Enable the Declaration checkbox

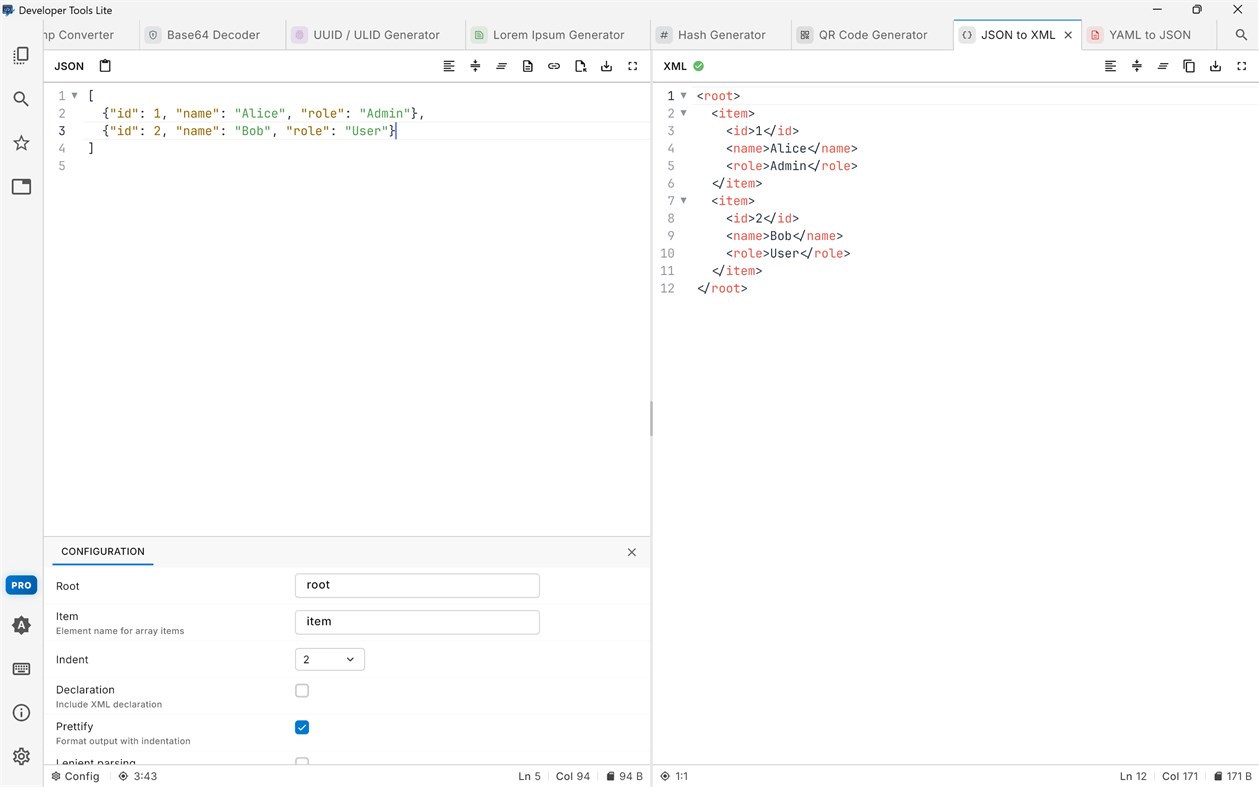tap(302, 691)
